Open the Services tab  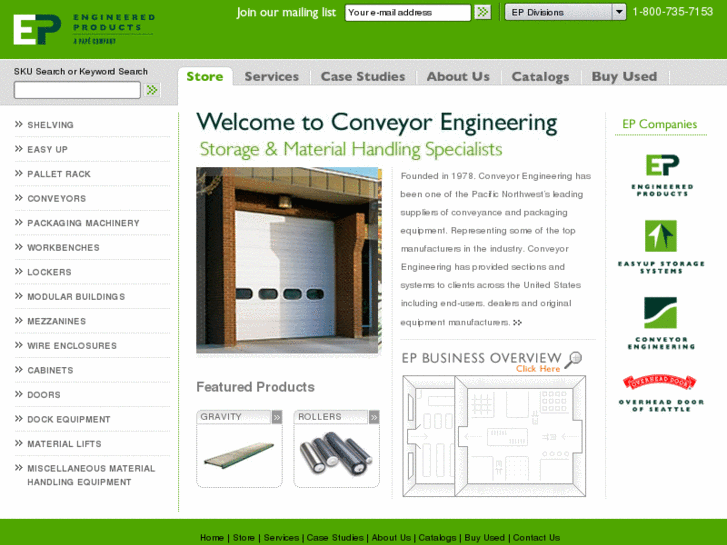(272, 77)
